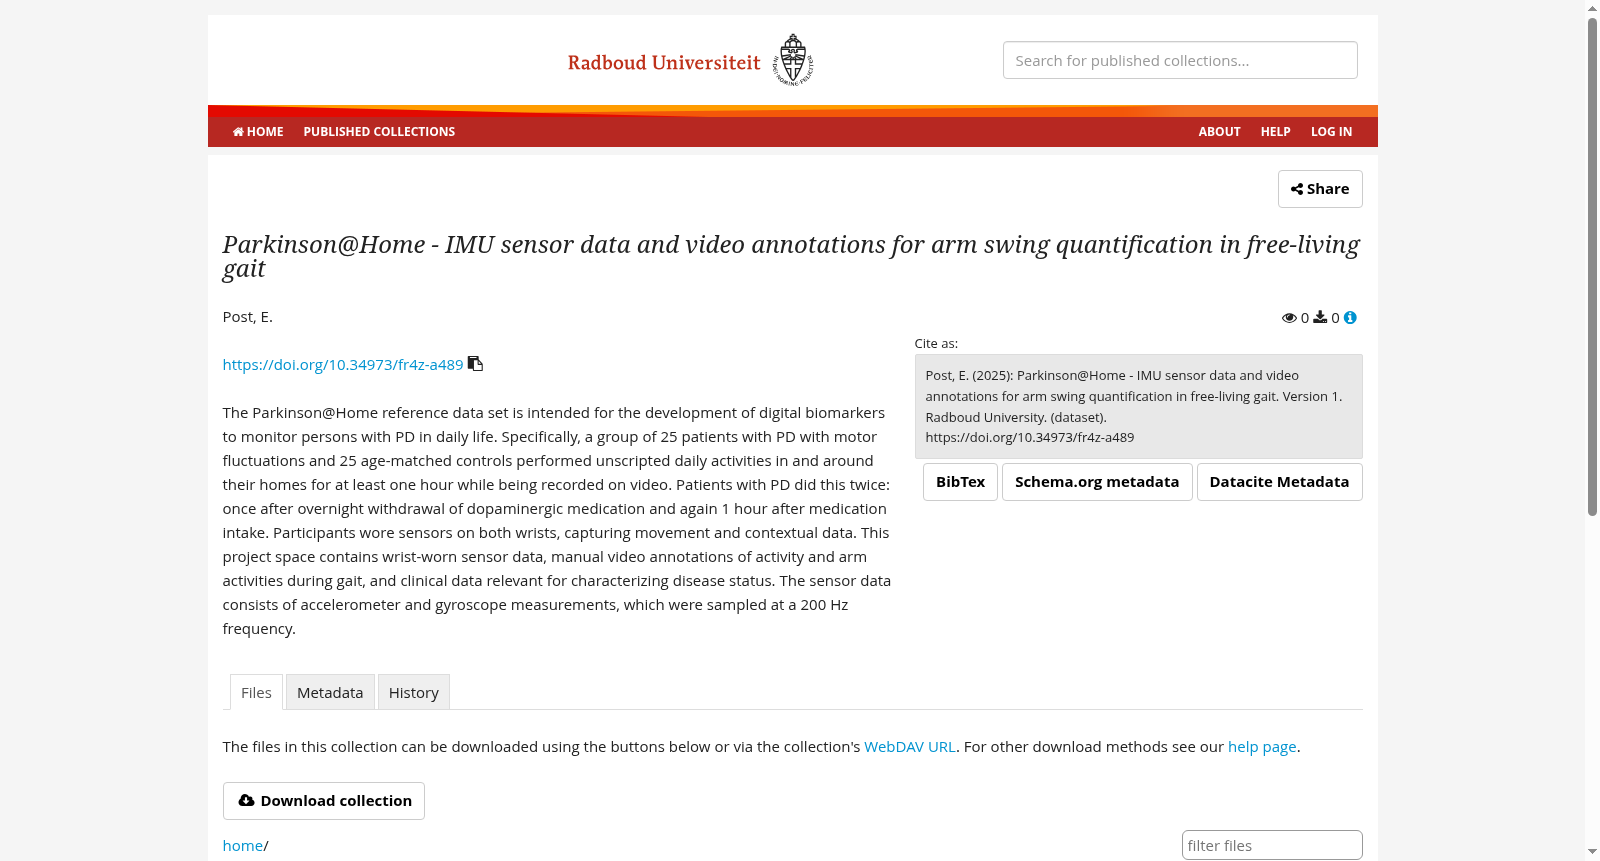Image resolution: width=1600 pixels, height=861 pixels.
Task: Open Published Collections page
Action: tap(379, 132)
